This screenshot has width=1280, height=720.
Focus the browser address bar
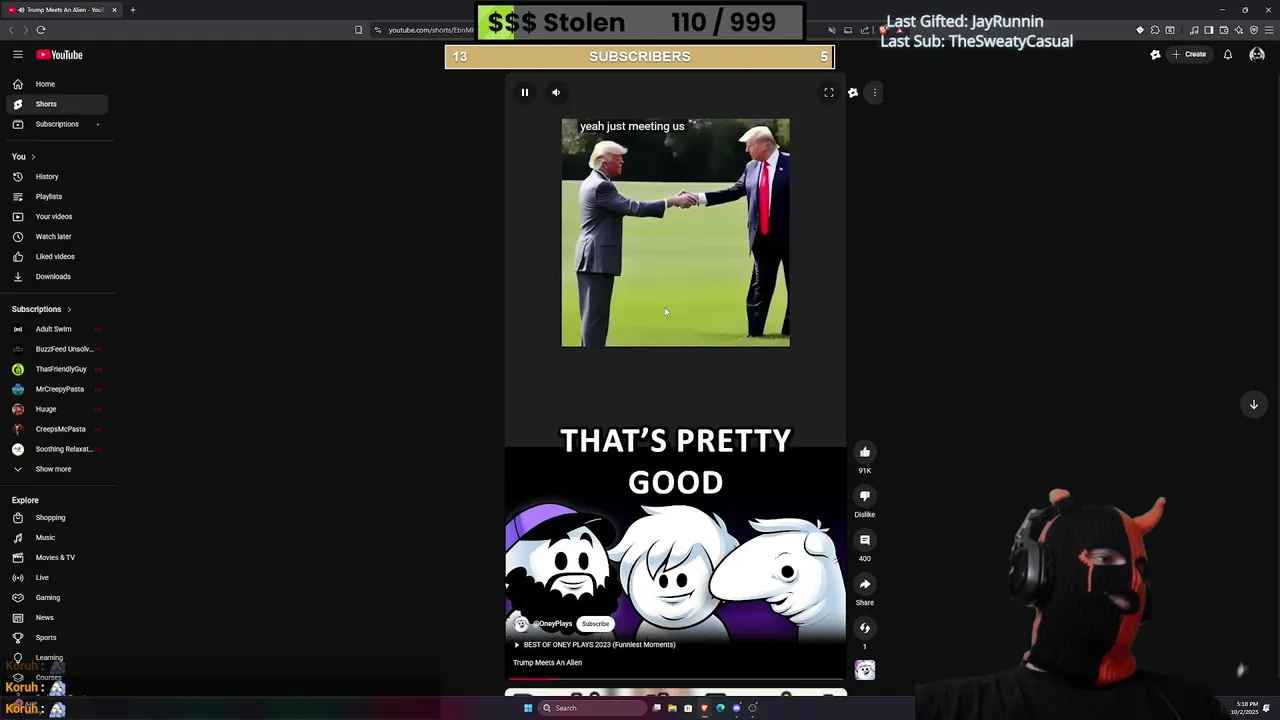tap(430, 30)
